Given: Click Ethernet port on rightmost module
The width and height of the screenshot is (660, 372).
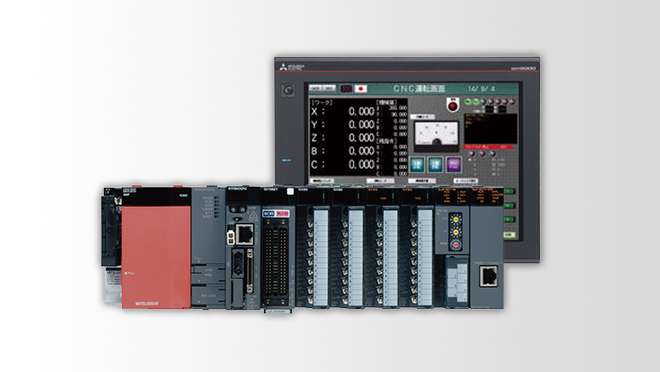Looking at the screenshot, I should (488, 276).
